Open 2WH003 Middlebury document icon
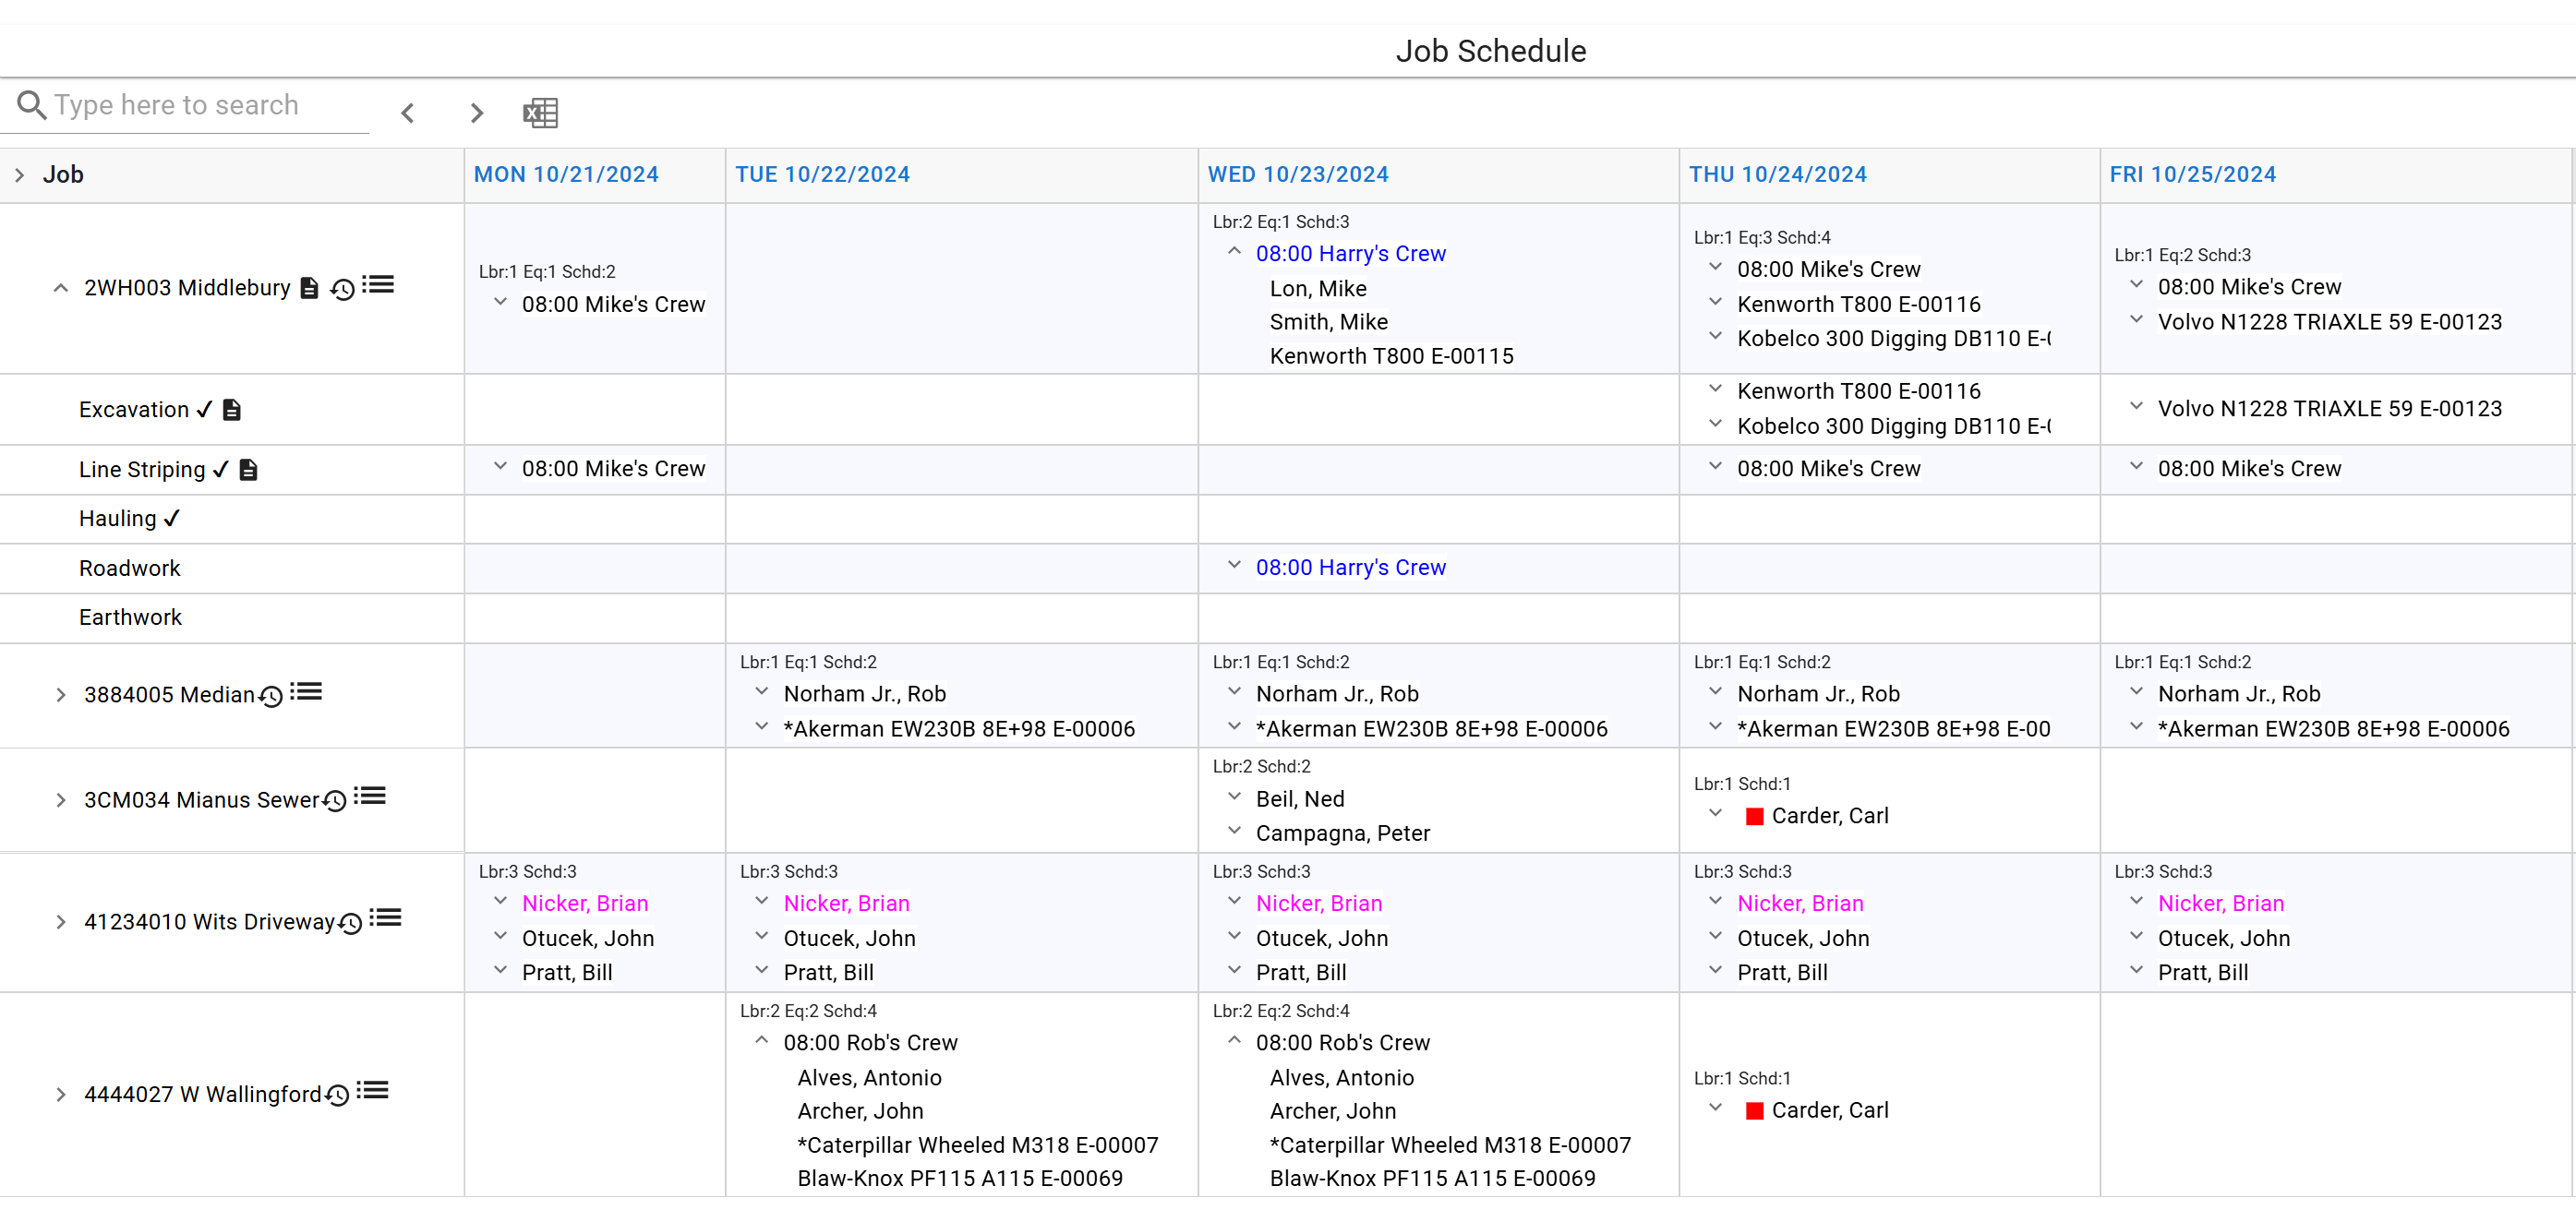2576x1210 pixels. [x=309, y=288]
